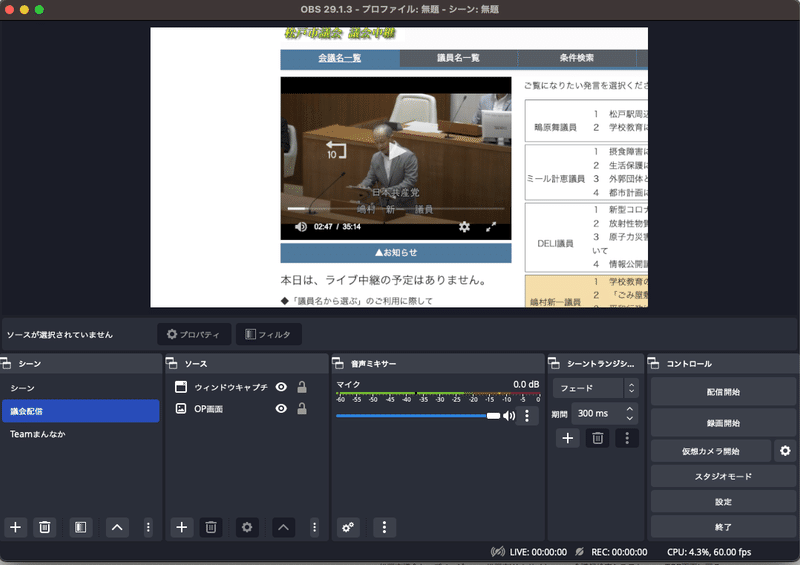Click 条件検索 tab in preview
Viewport: 800px width, 565px height.
click(x=577, y=58)
